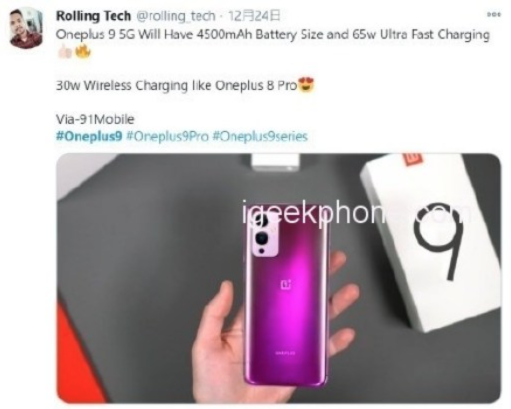Click the phone's rear camera module

click(x=264, y=235)
